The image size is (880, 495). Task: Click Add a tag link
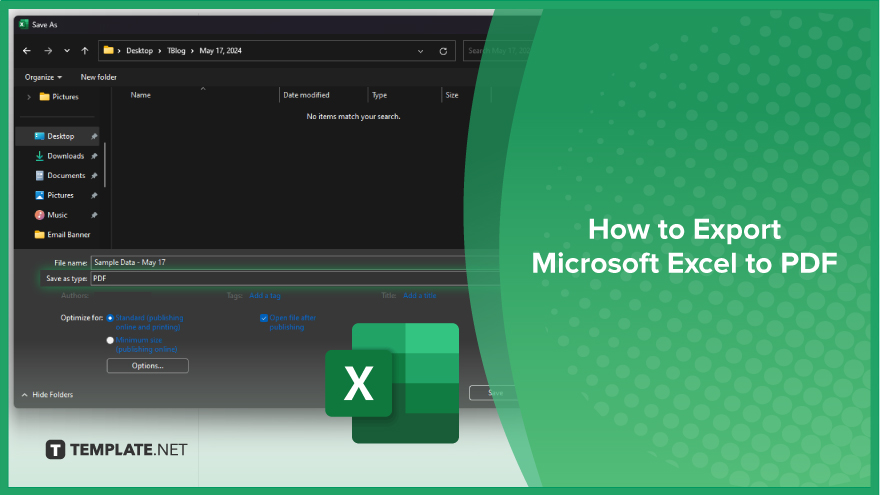coord(265,296)
